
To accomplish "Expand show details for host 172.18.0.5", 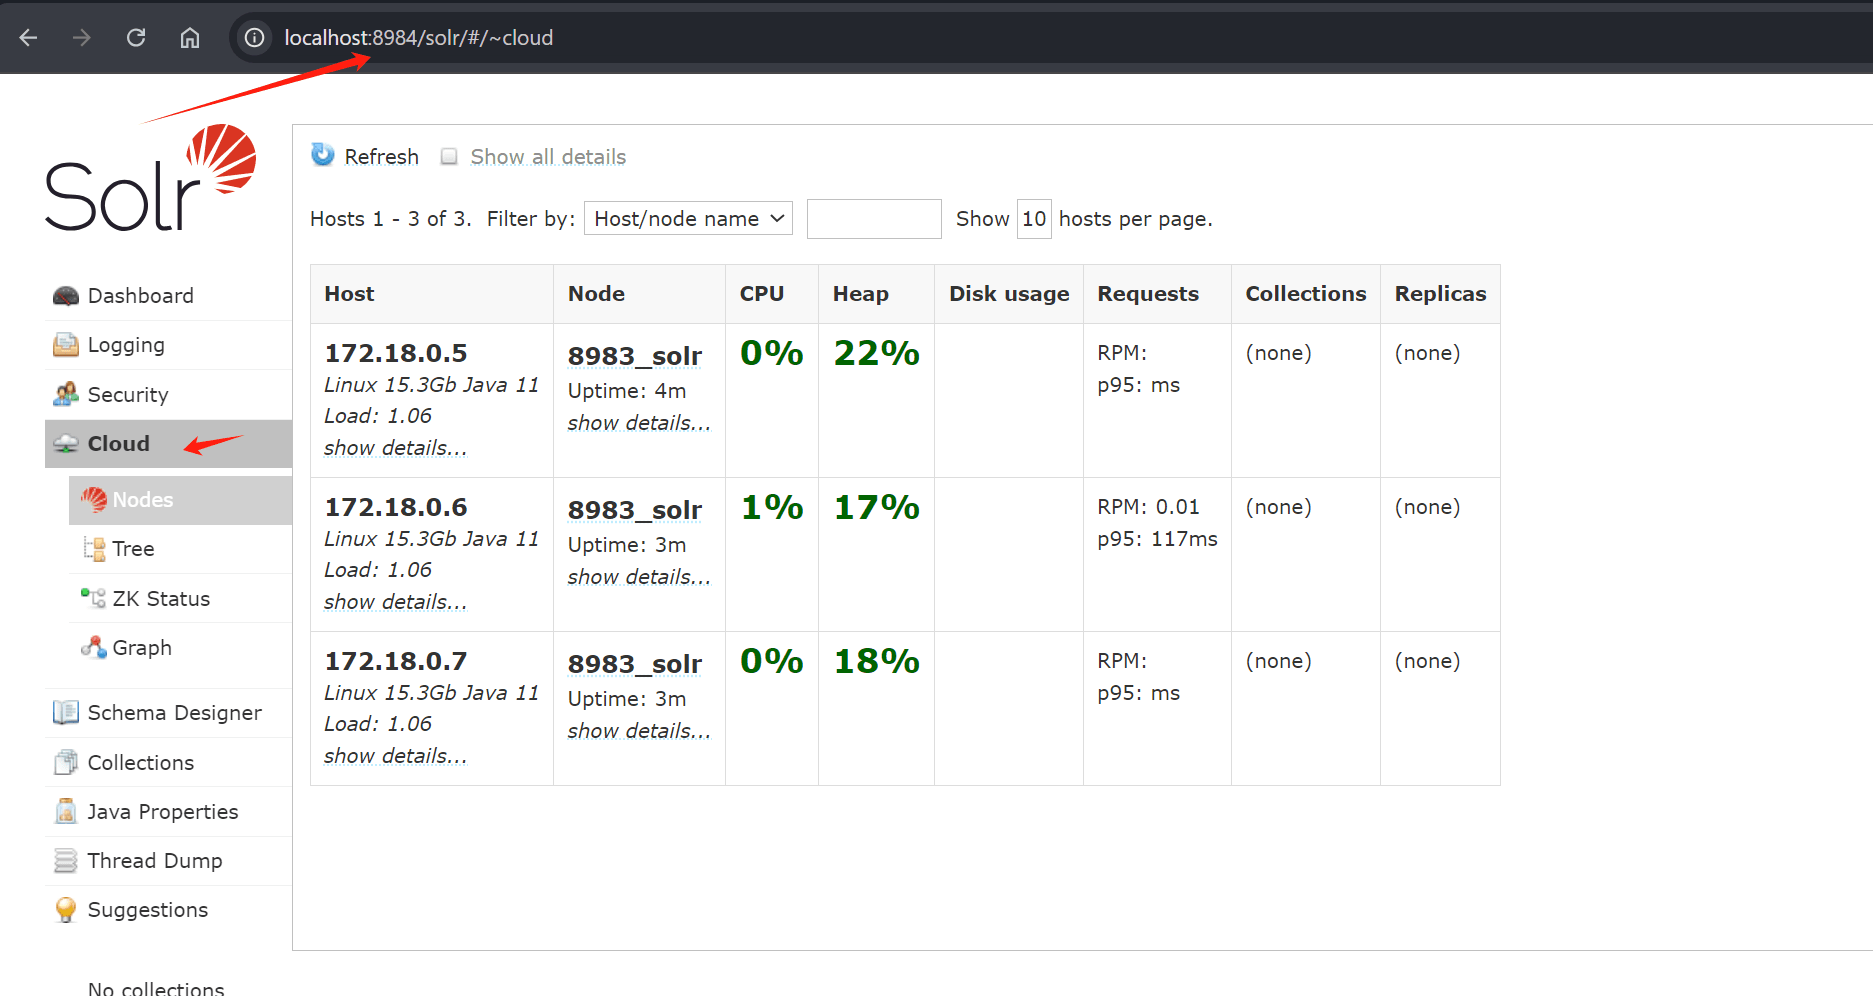I will 395,448.
